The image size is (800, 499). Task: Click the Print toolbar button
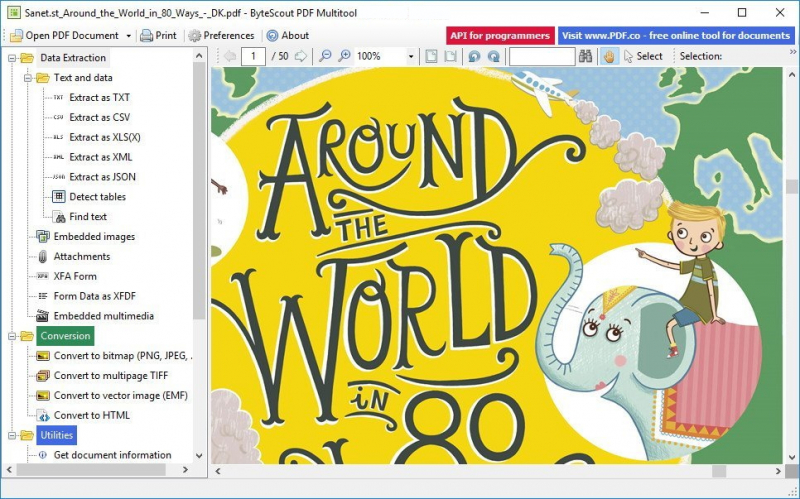(159, 35)
